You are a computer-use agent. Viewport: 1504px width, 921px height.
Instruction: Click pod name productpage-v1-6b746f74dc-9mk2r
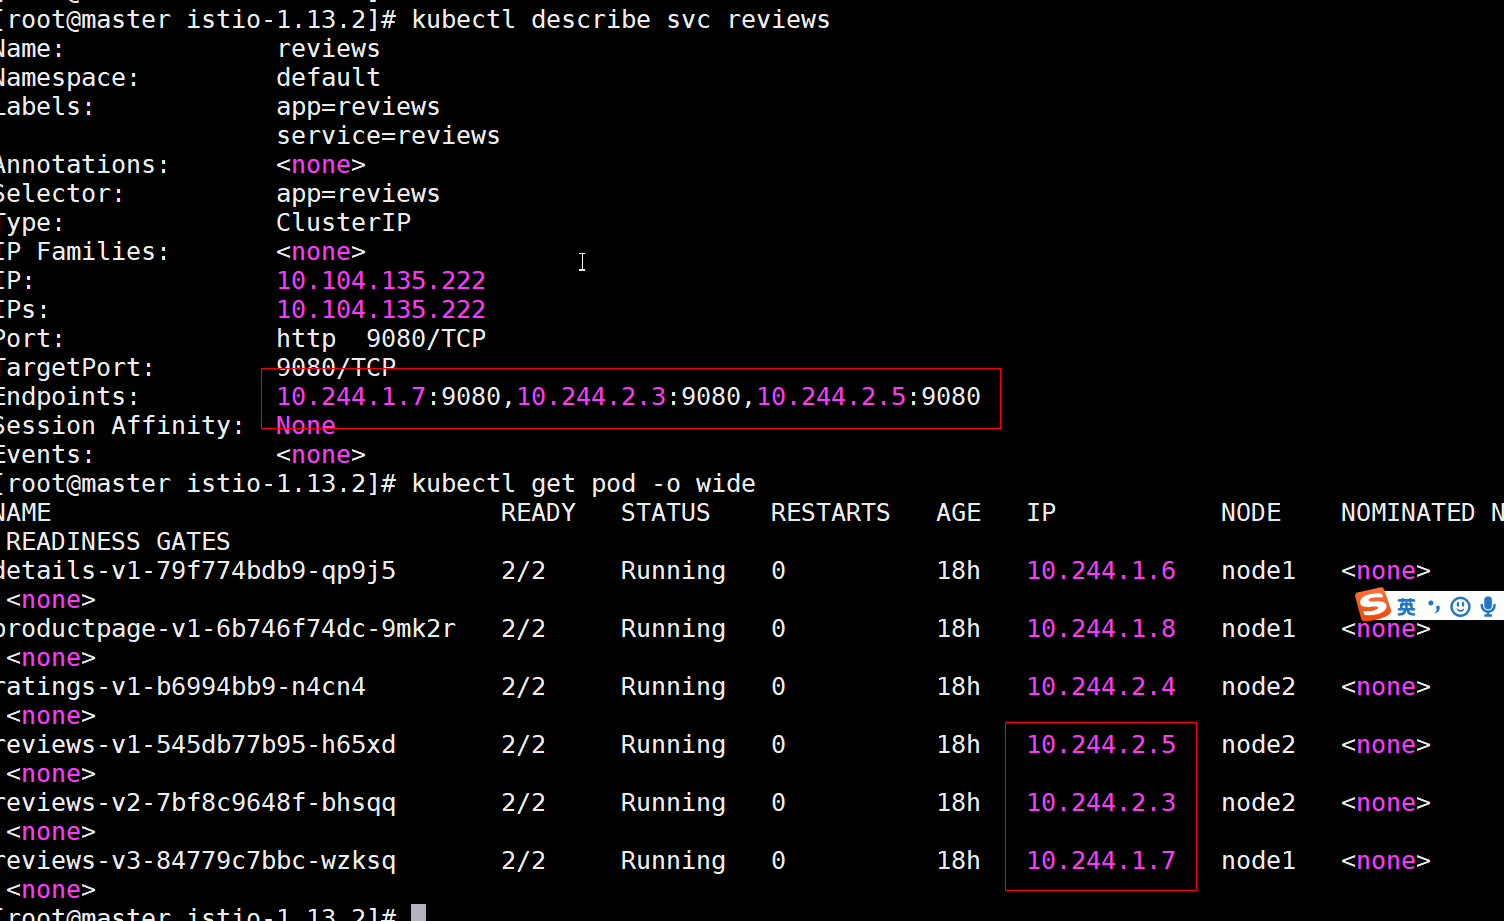pyautogui.click(x=227, y=629)
